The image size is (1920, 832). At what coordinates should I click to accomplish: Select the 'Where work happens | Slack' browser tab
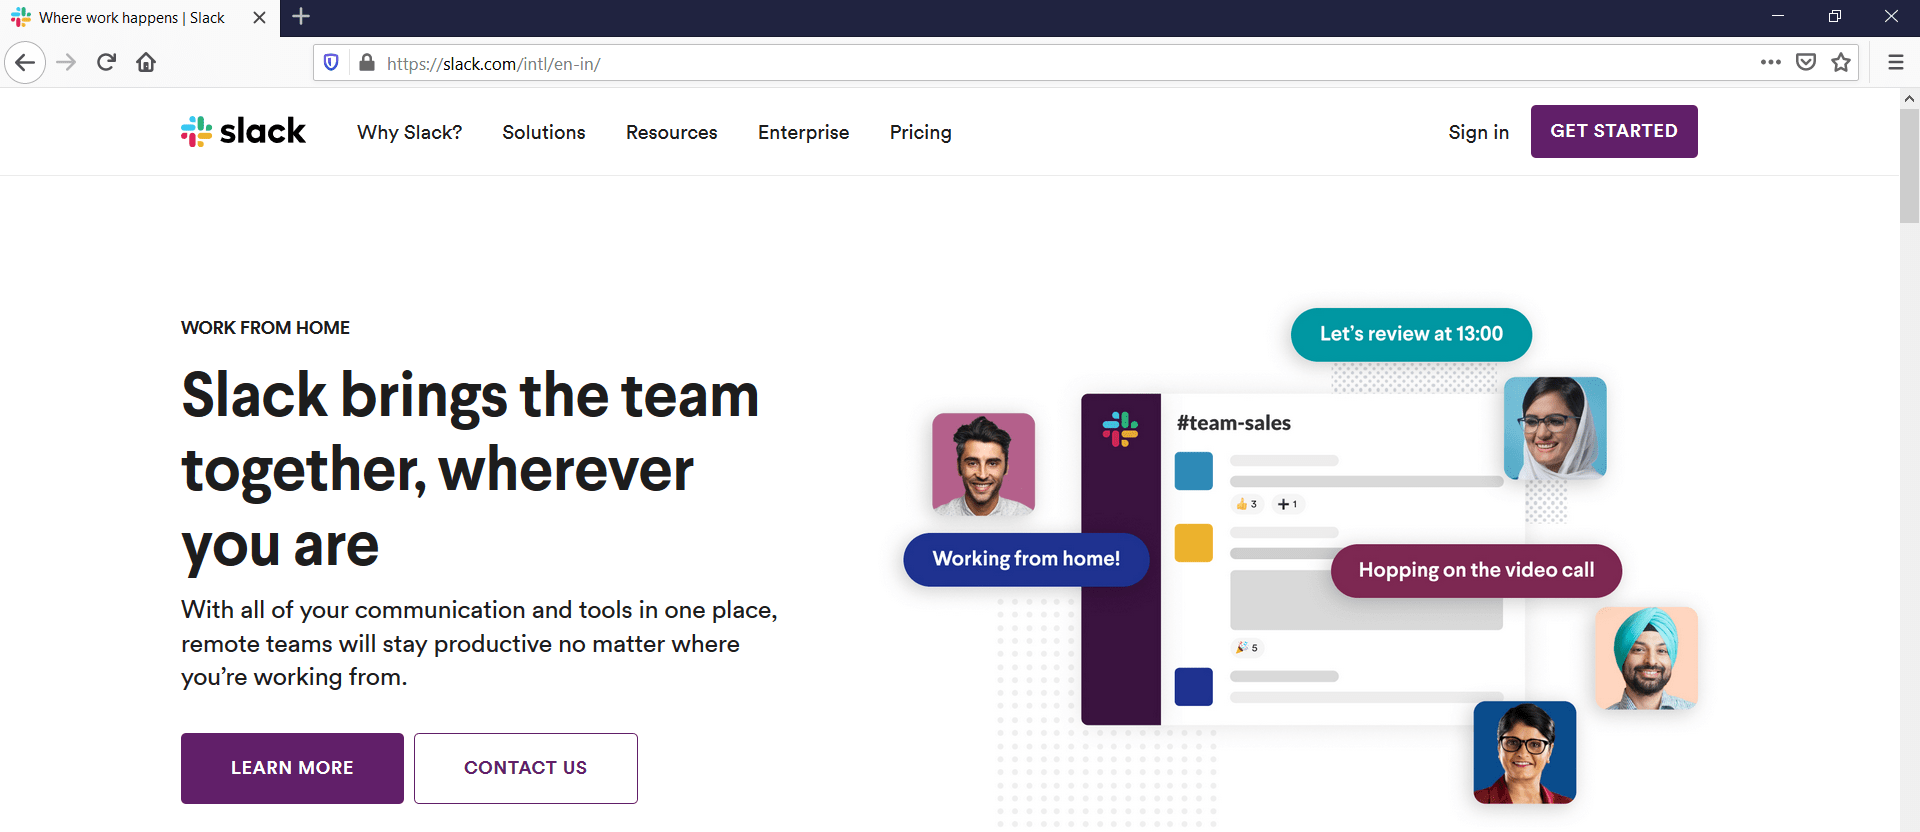[139, 18]
